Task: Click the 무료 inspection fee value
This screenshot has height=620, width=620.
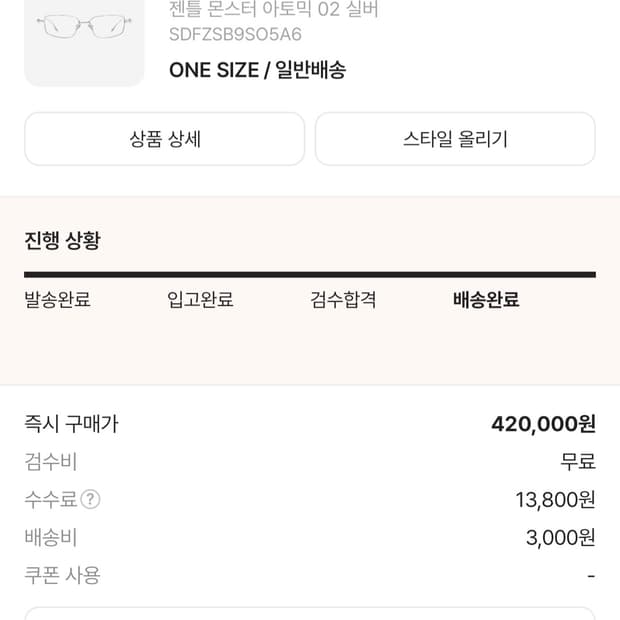Action: point(577,462)
